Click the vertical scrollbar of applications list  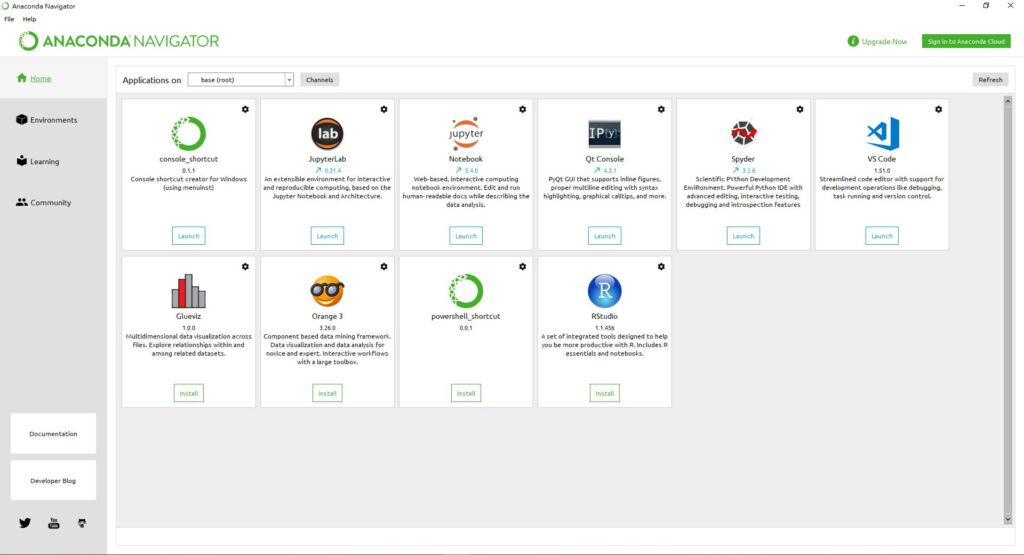pyautogui.click(x=1006, y=300)
